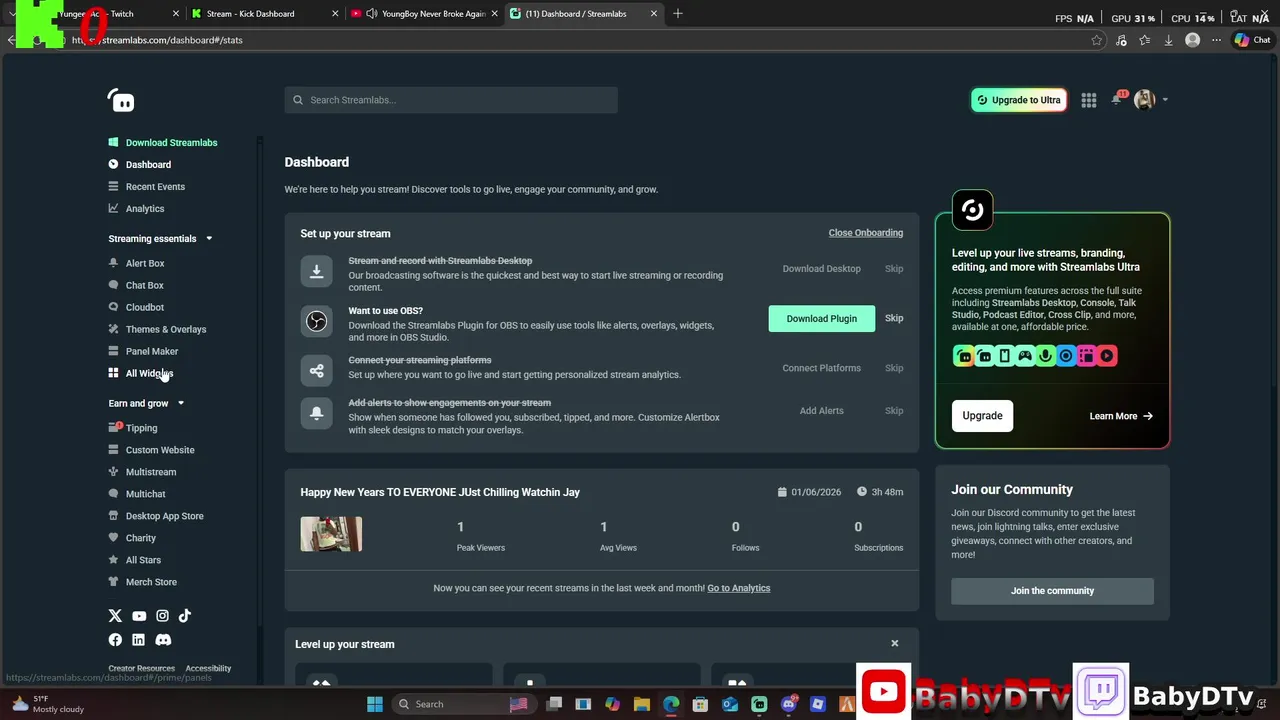Click the X (Twitter) social icon

click(115, 616)
